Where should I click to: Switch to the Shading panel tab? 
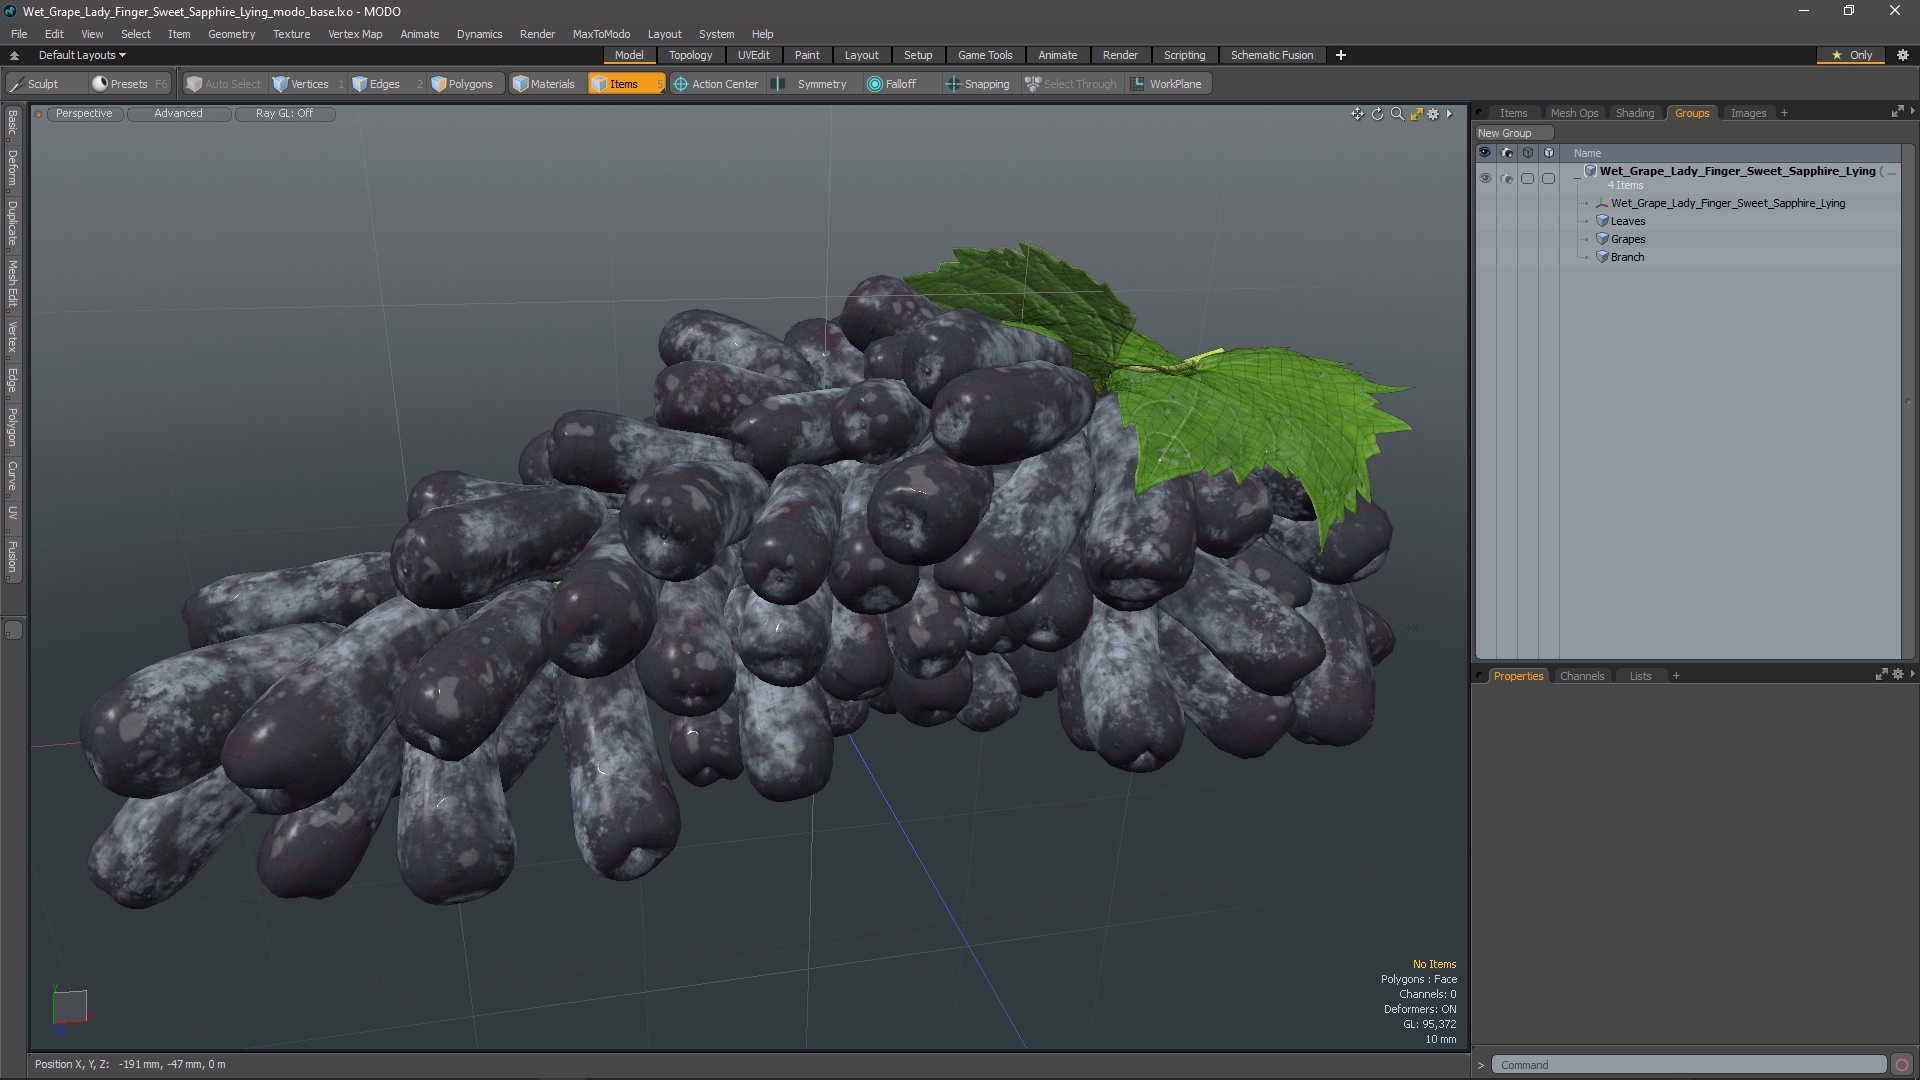(x=1635, y=113)
